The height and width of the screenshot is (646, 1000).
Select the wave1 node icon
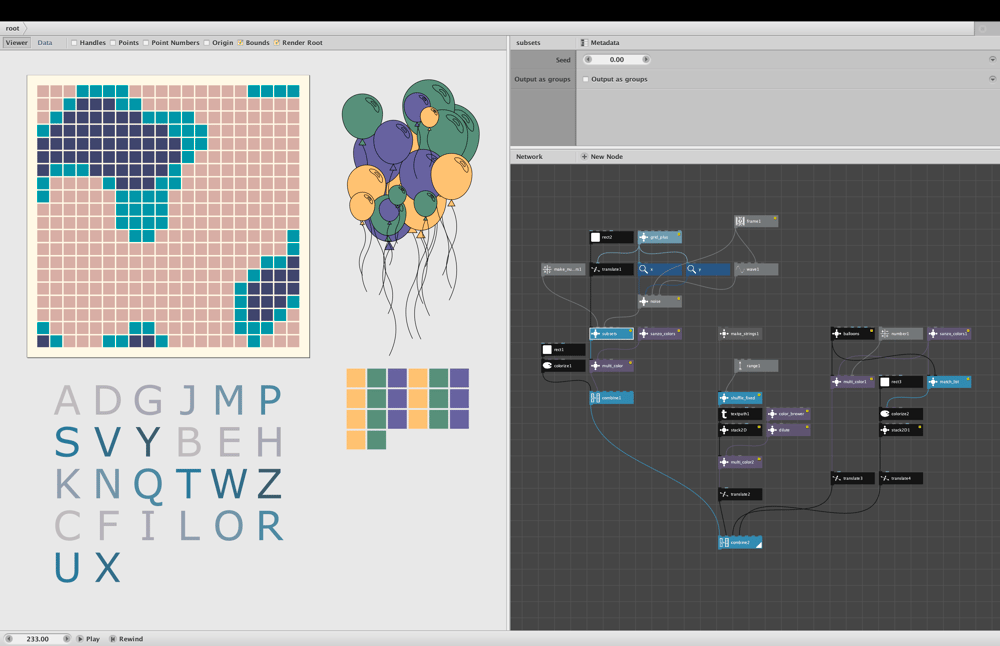(740, 269)
